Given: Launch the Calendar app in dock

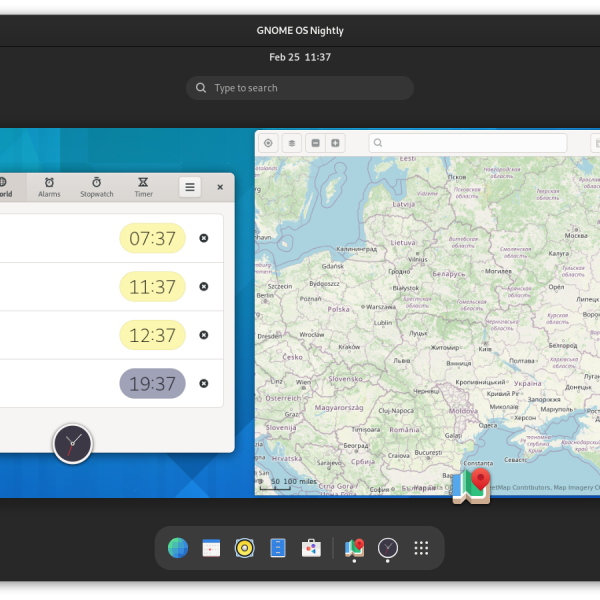Looking at the screenshot, I should click(x=211, y=548).
